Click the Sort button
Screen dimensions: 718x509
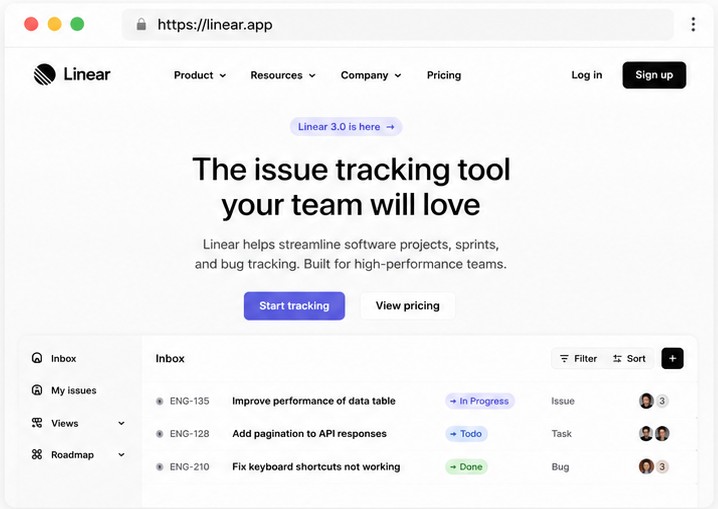pos(629,358)
